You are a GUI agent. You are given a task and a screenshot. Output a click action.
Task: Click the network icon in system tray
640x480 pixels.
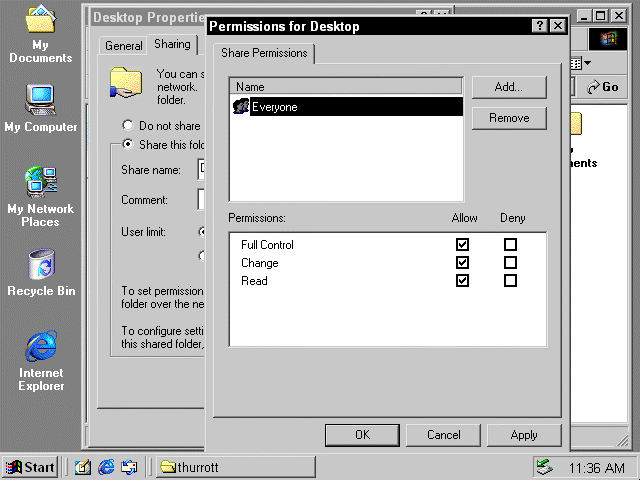point(544,467)
